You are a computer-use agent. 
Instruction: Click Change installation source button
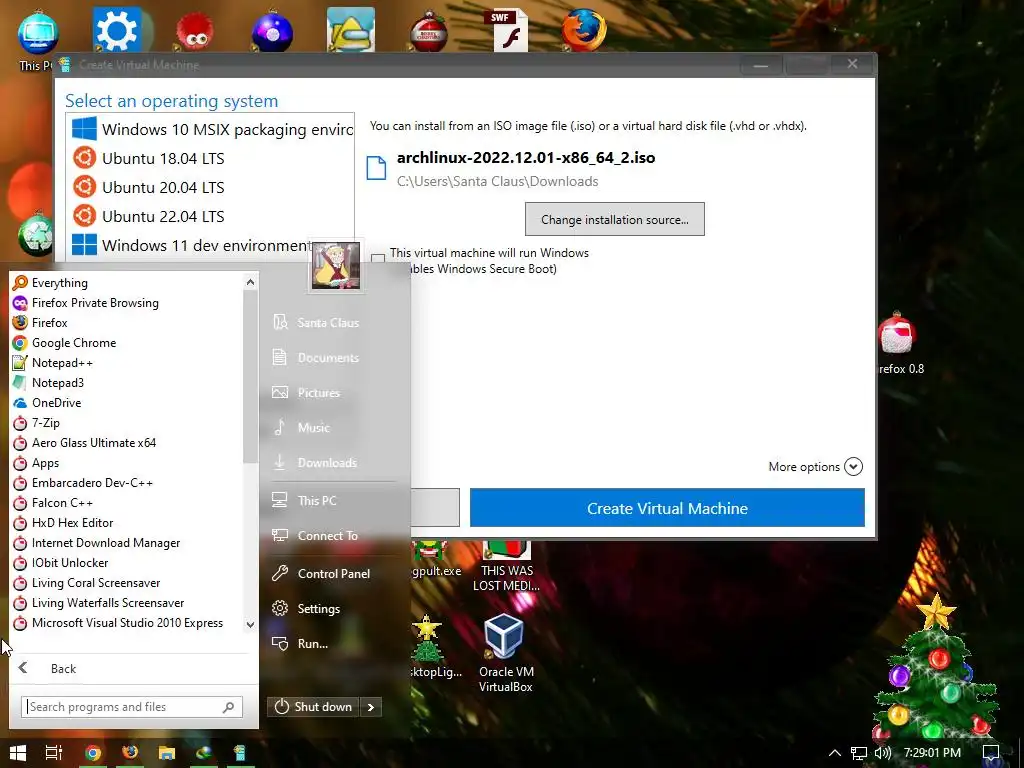pyautogui.click(x=615, y=219)
